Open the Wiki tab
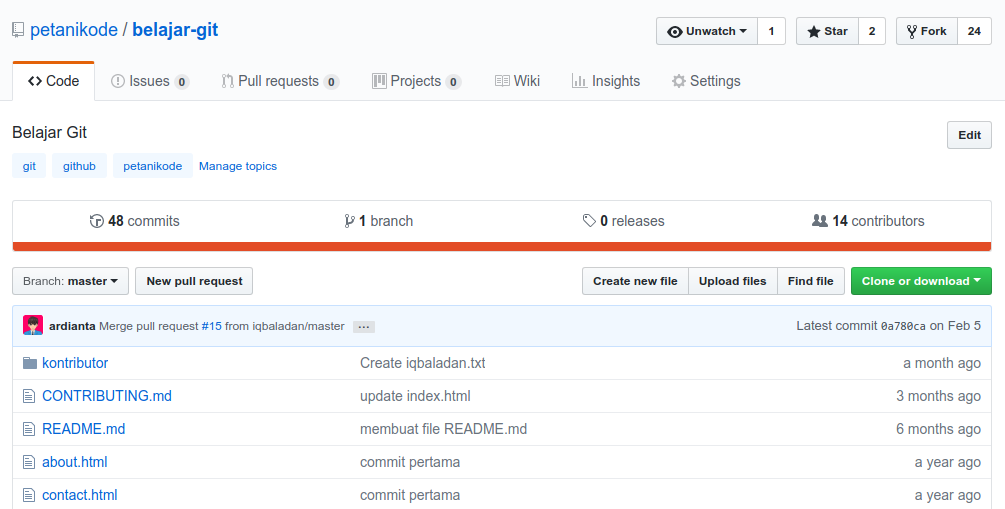 click(x=517, y=81)
